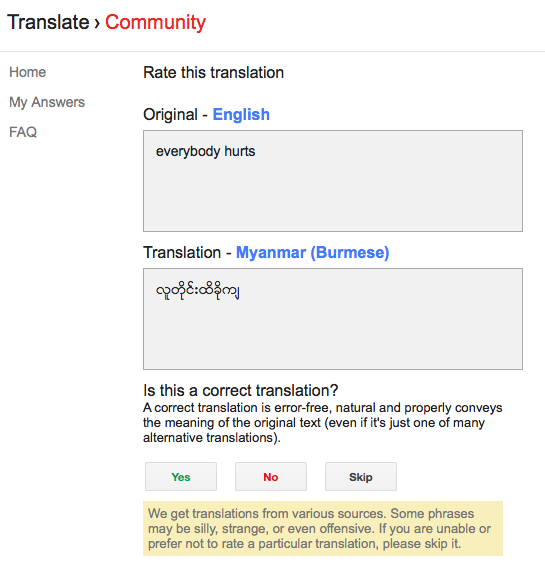Select the Myanmar (Burmese) language link
This screenshot has width=545, height=564.
point(313,253)
